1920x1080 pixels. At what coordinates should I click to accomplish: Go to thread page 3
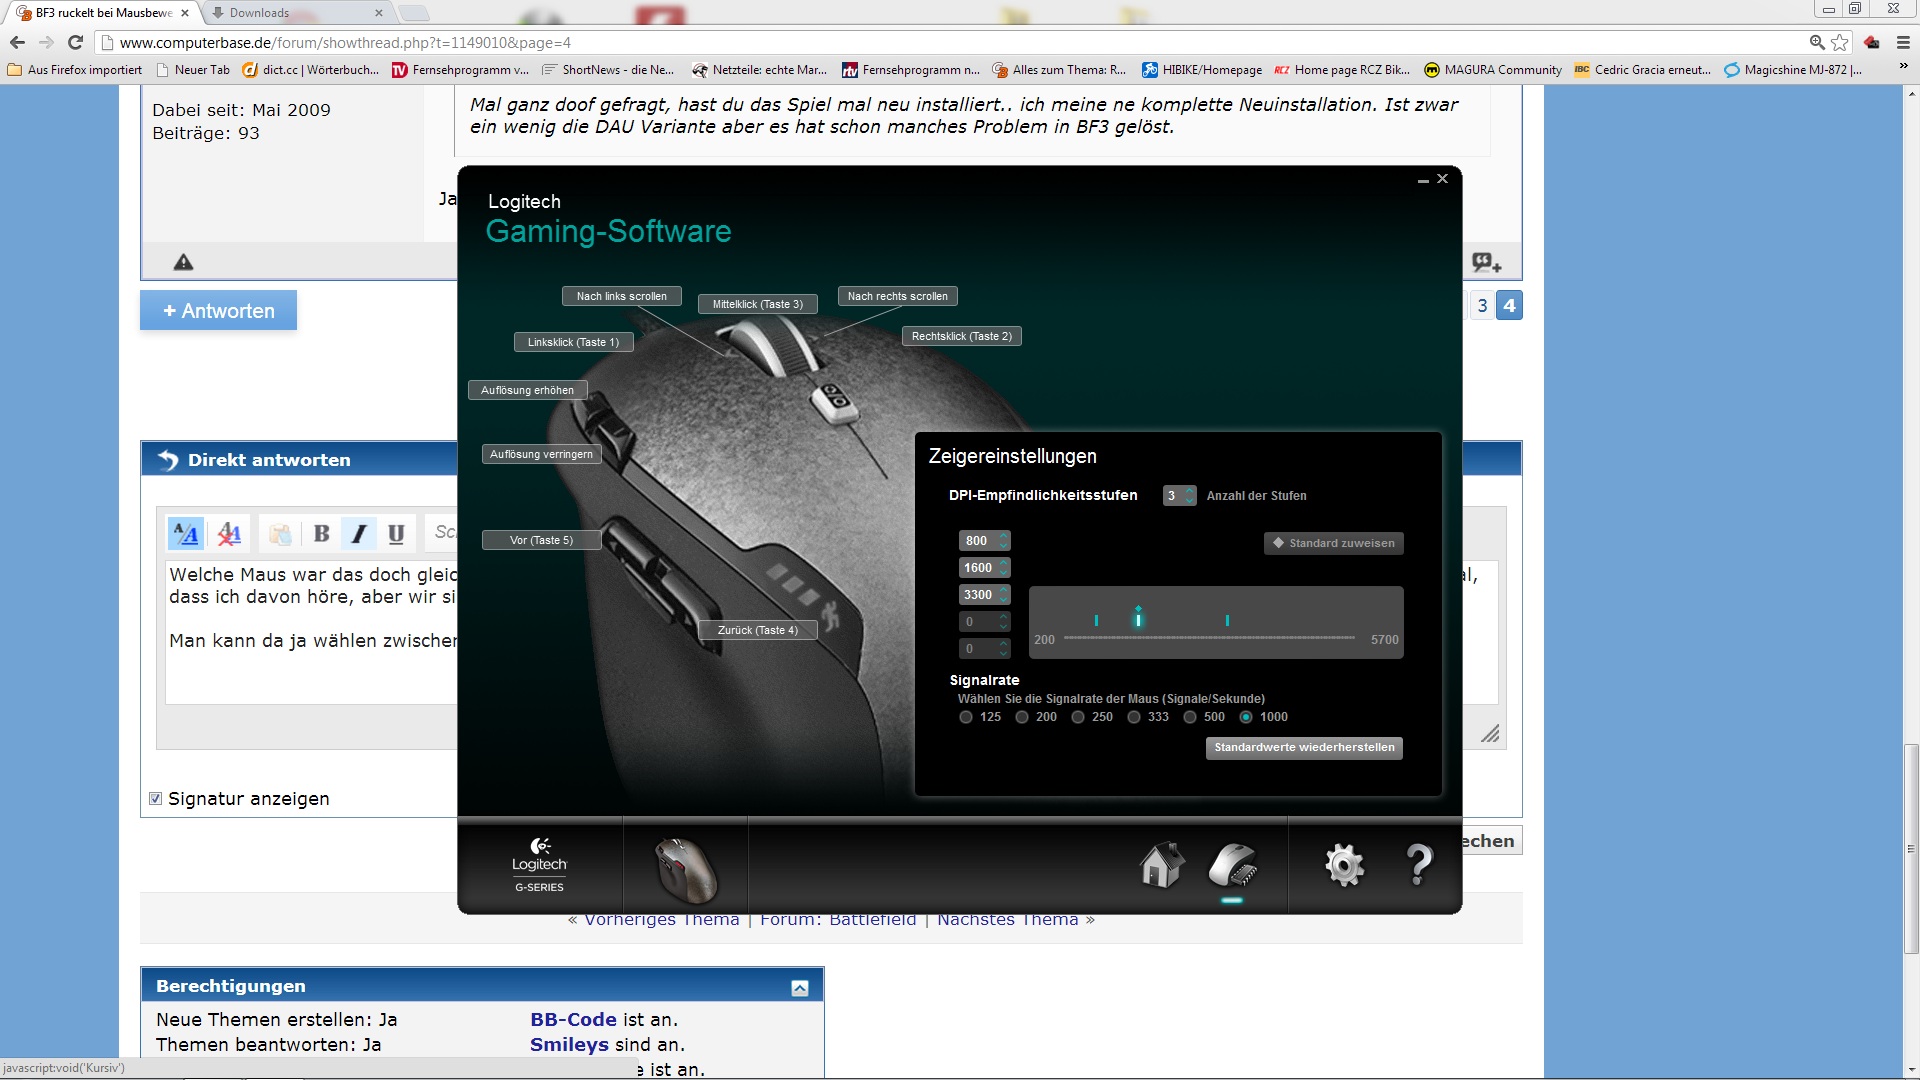point(1482,306)
